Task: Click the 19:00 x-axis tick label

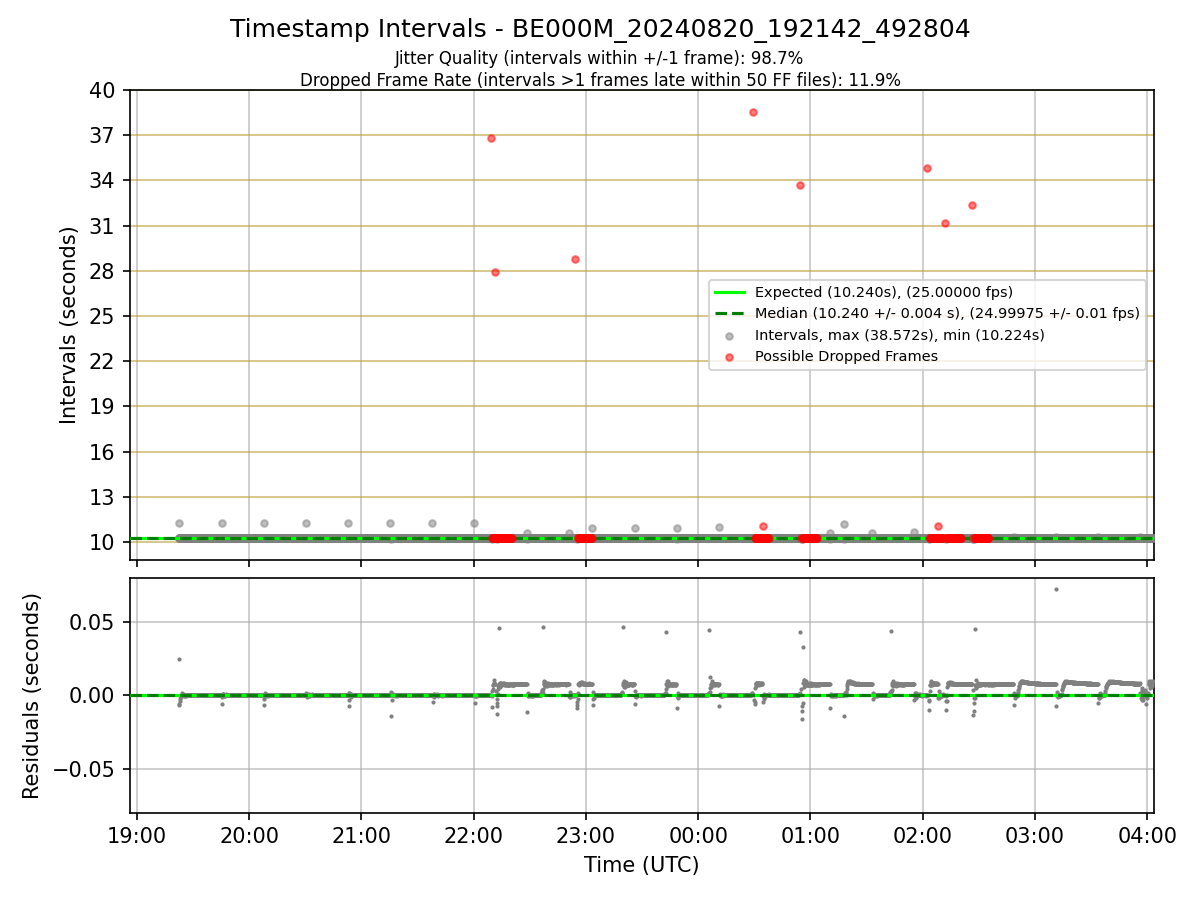Action: [137, 837]
